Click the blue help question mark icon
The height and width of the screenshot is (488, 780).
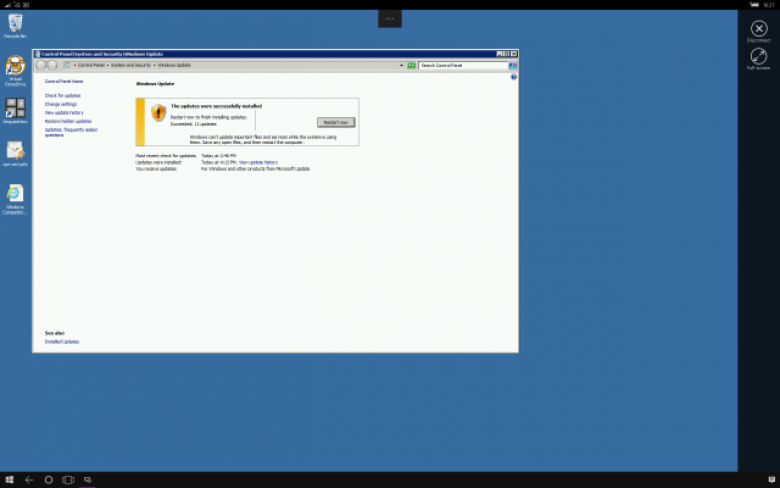514,77
